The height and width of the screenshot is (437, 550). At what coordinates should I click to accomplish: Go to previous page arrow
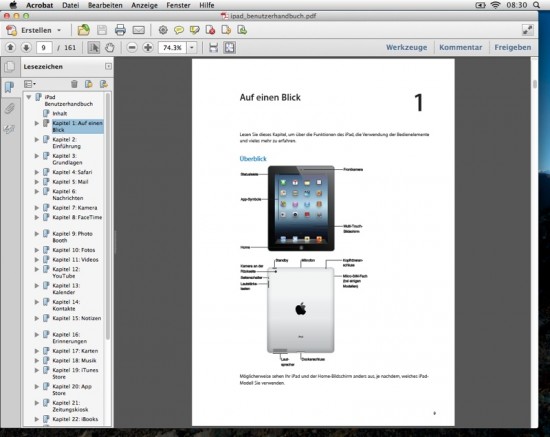[10, 47]
